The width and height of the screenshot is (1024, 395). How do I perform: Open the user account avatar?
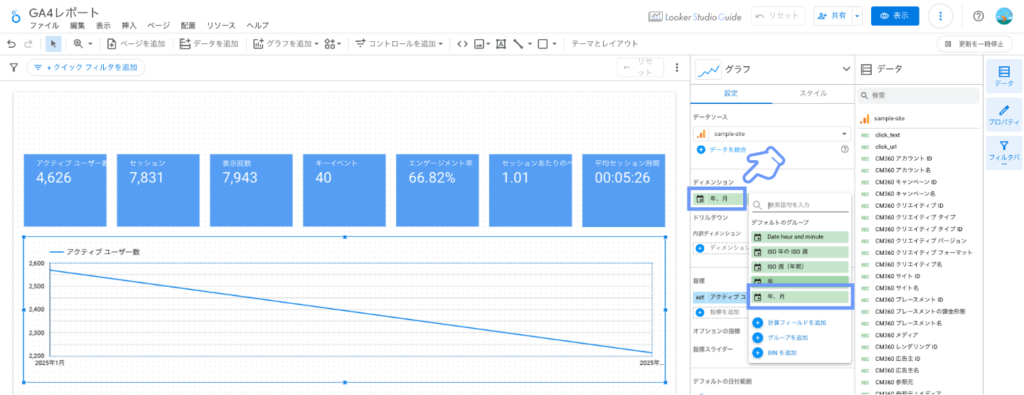tap(1004, 16)
